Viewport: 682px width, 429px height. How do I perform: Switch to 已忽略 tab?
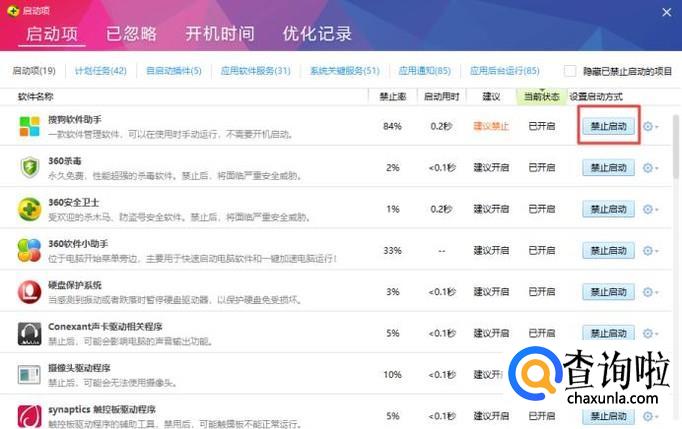tap(131, 34)
